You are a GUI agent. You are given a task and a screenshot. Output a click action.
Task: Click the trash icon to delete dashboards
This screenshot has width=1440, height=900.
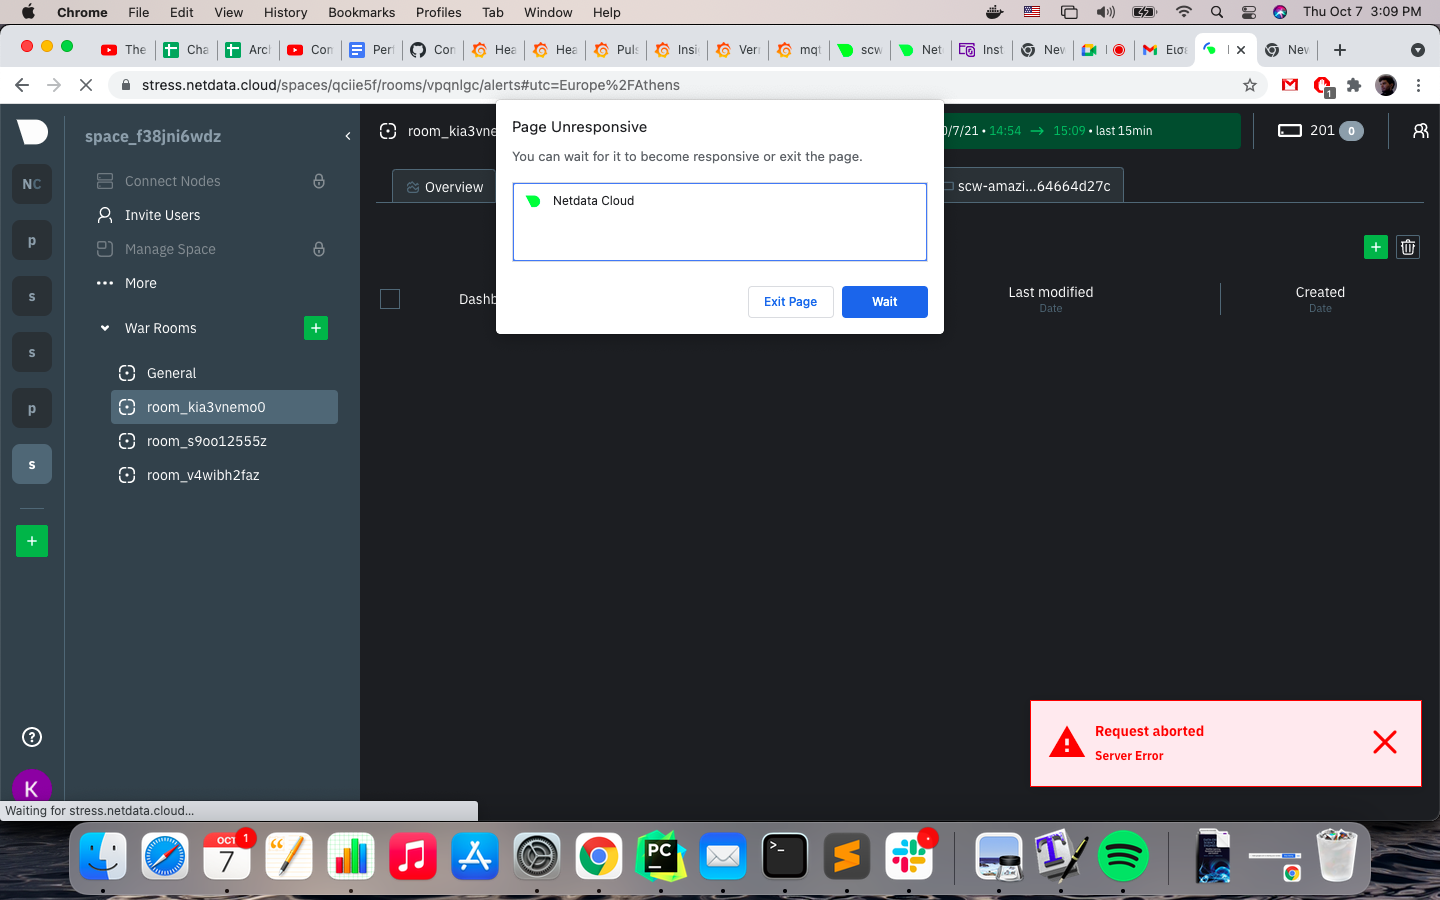click(x=1407, y=247)
